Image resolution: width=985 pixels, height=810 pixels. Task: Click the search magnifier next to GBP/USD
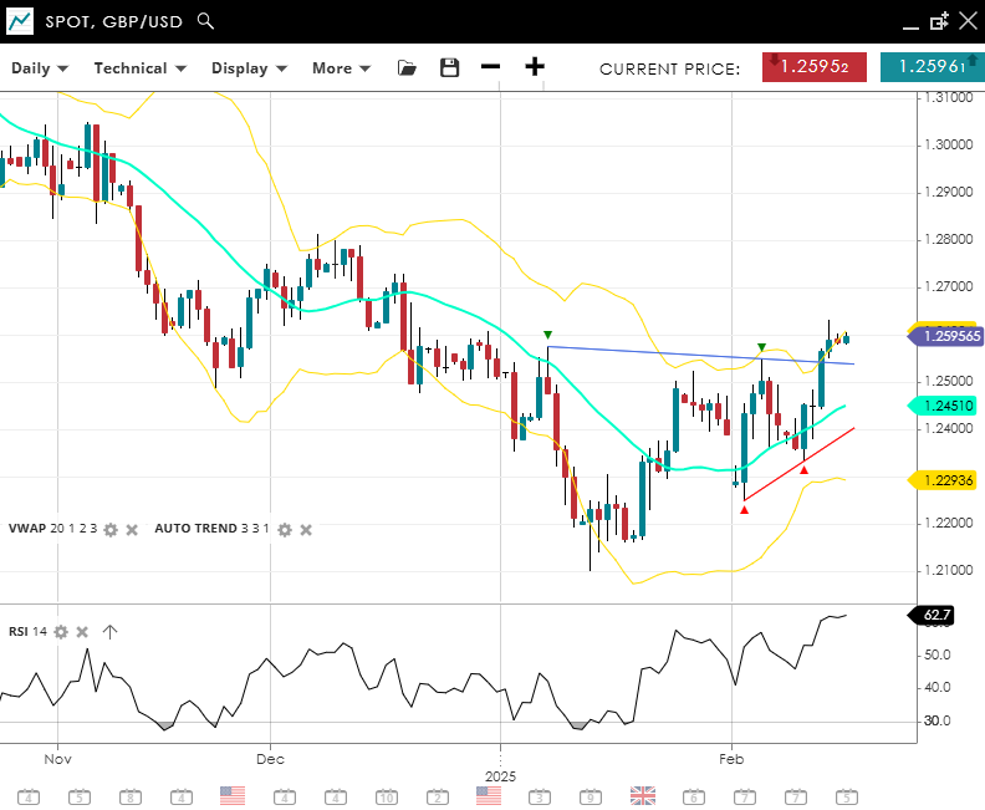(205, 21)
